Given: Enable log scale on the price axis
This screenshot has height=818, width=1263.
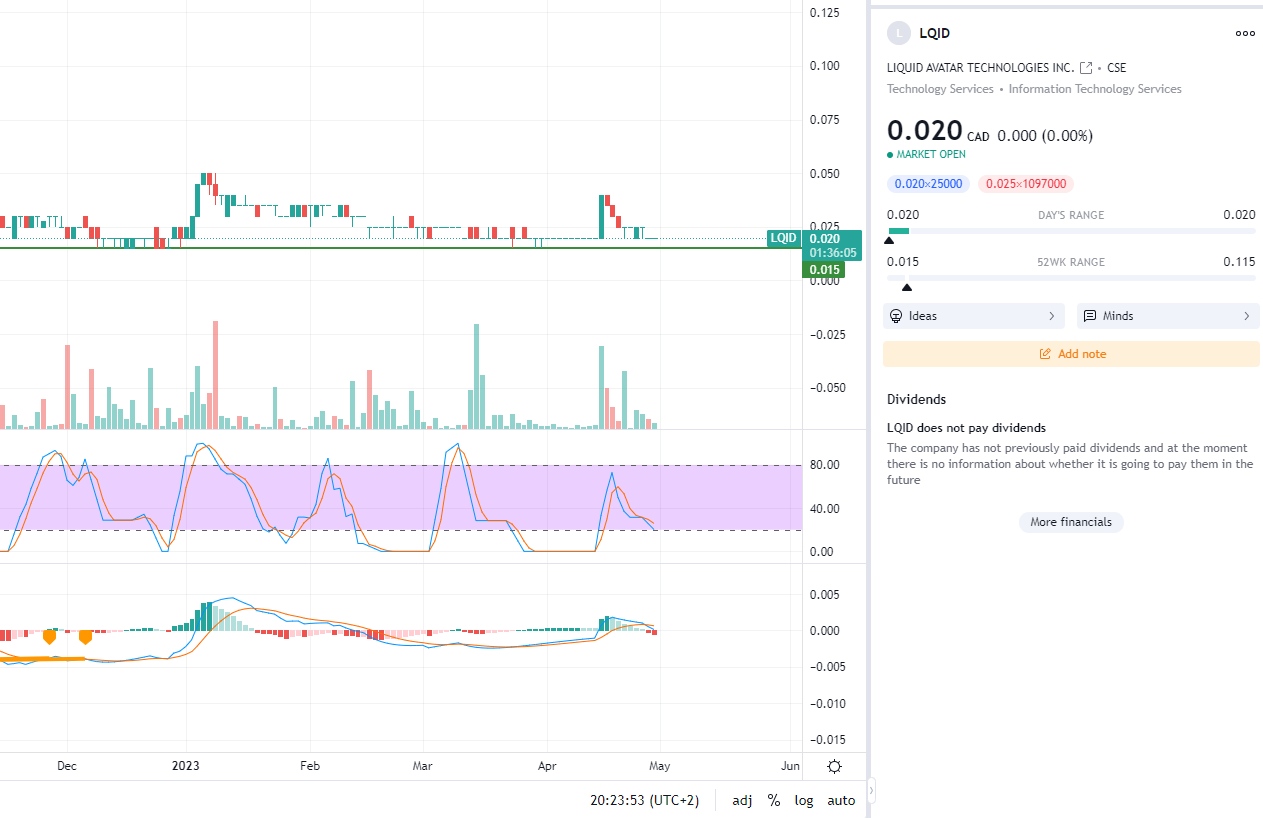Looking at the screenshot, I should click(804, 800).
